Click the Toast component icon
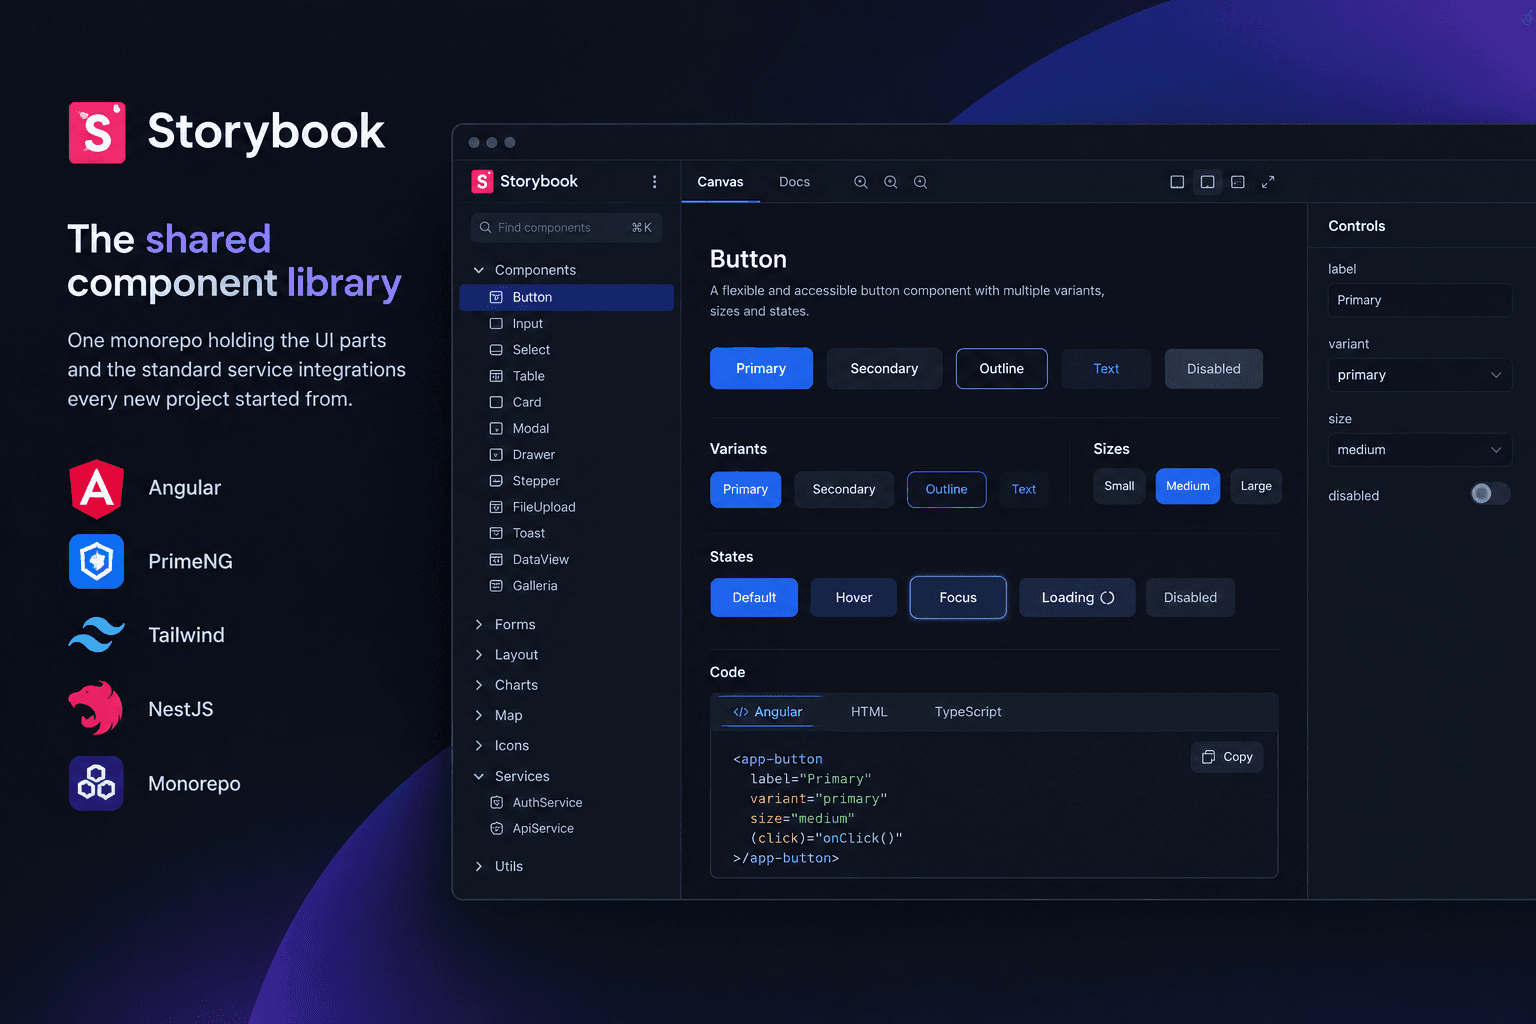The width and height of the screenshot is (1536, 1024). coord(496,533)
